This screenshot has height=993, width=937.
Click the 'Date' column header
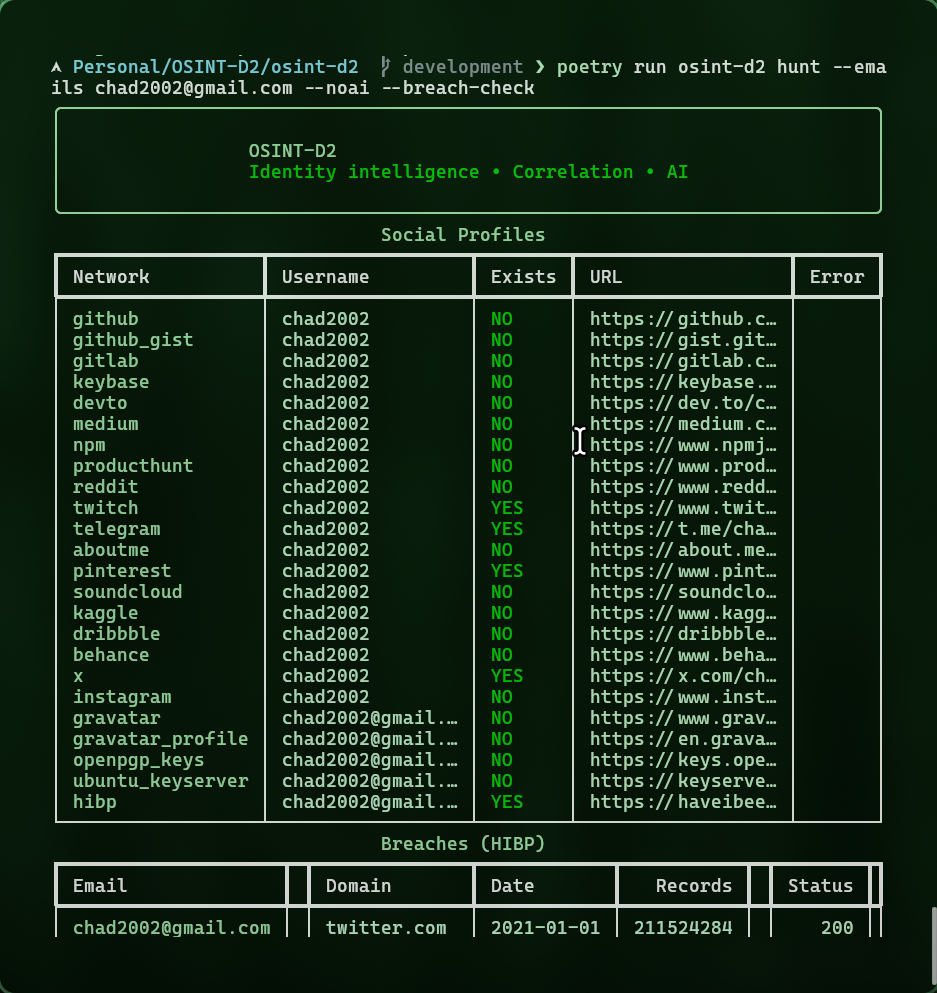(512, 885)
